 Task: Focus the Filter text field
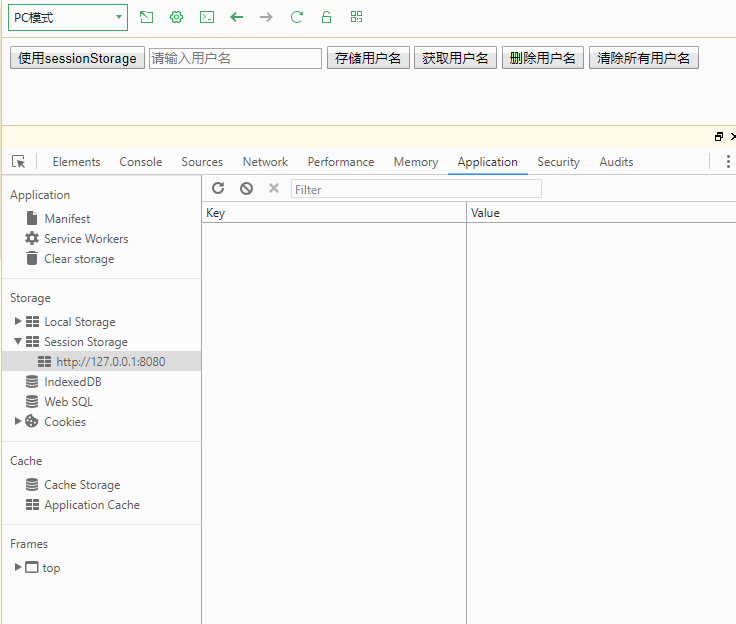coord(416,189)
